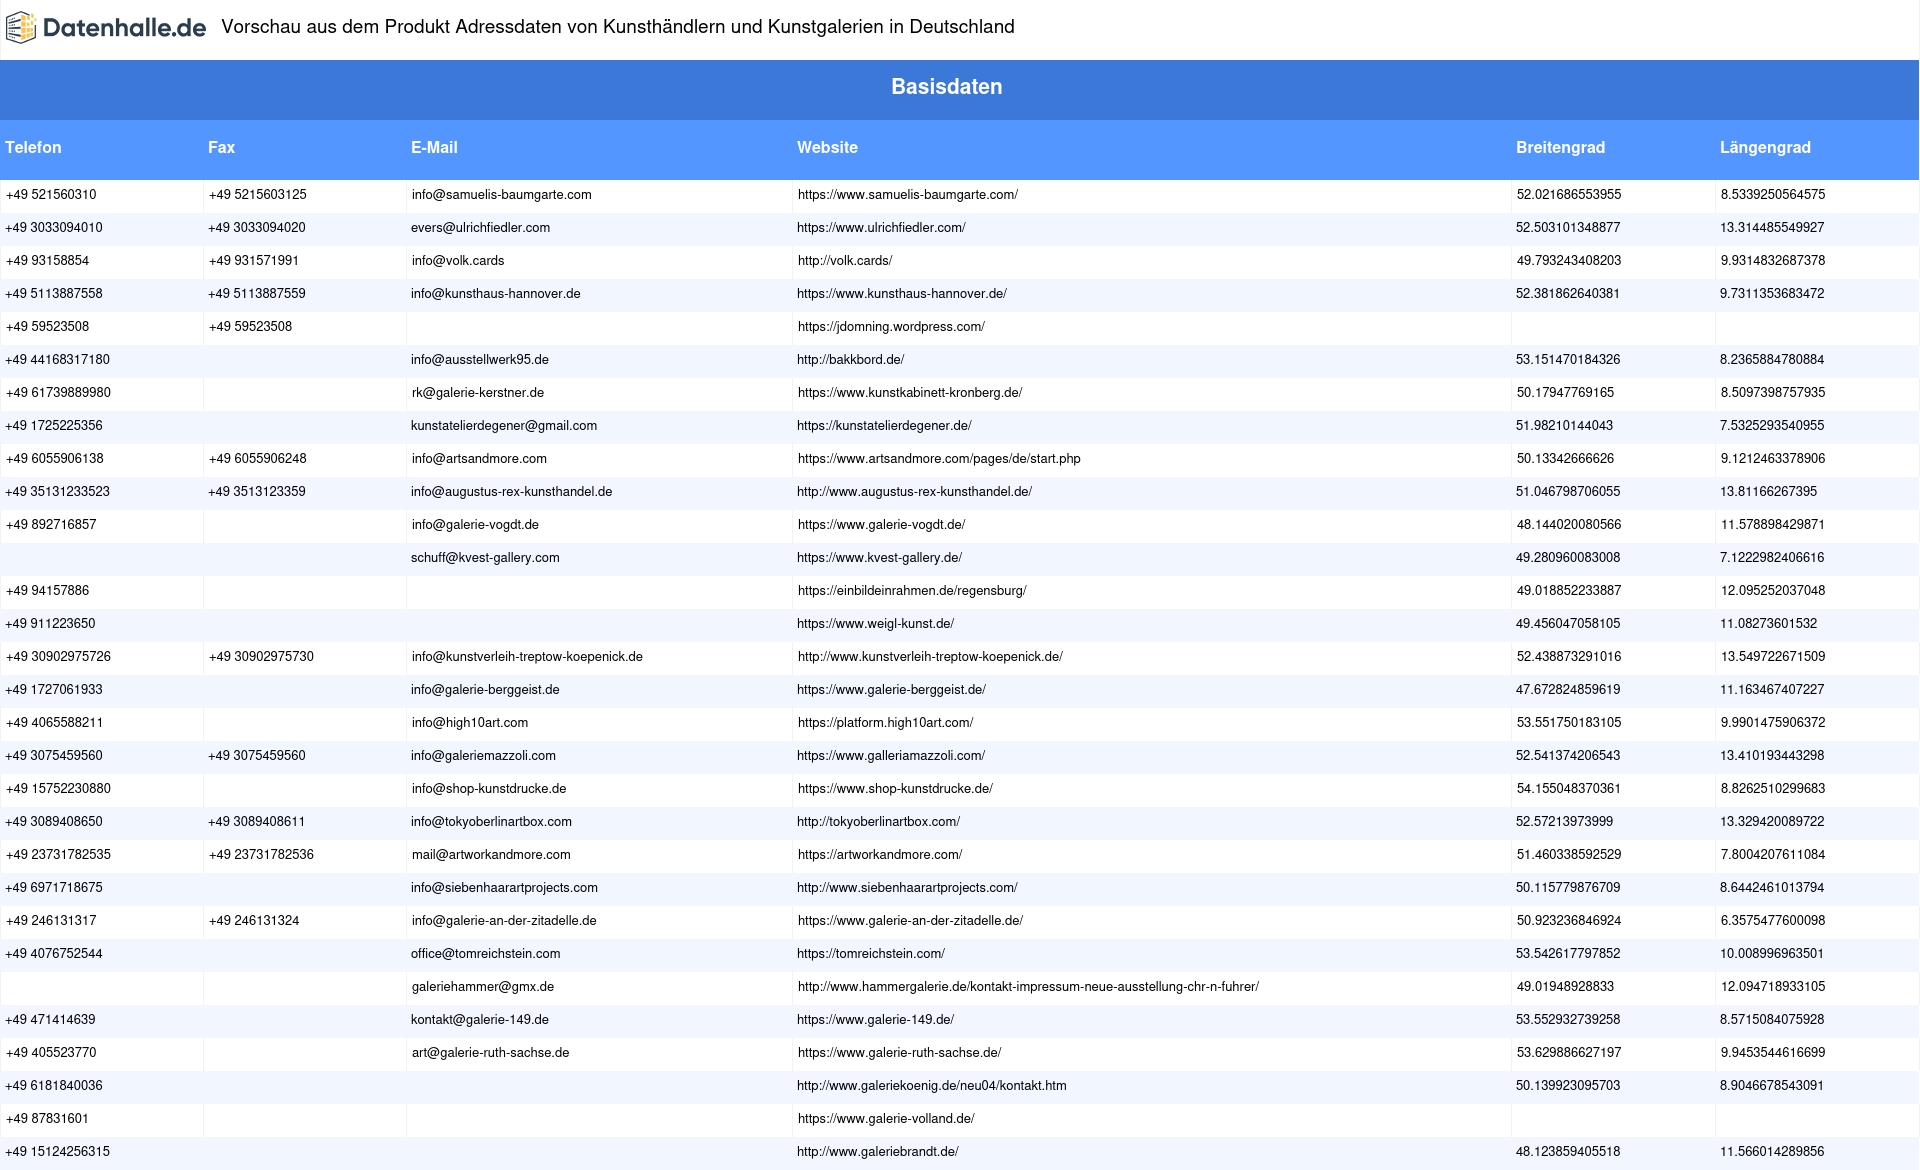The width and height of the screenshot is (1920, 1170).
Task: Select latitude value 53.629886627197
Action: 1569,1053
